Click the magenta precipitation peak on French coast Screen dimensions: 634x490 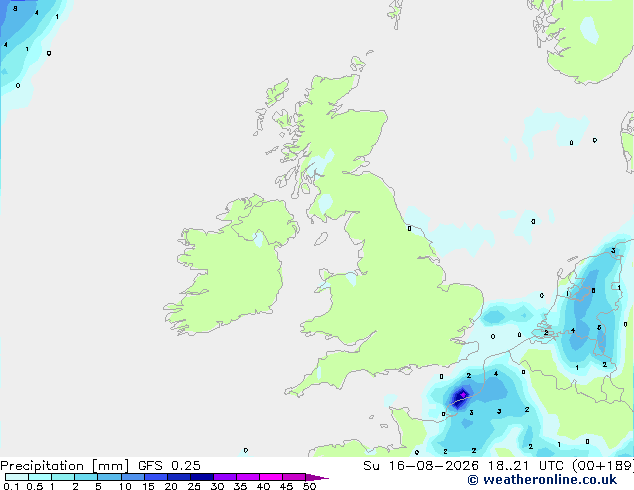pos(463,394)
